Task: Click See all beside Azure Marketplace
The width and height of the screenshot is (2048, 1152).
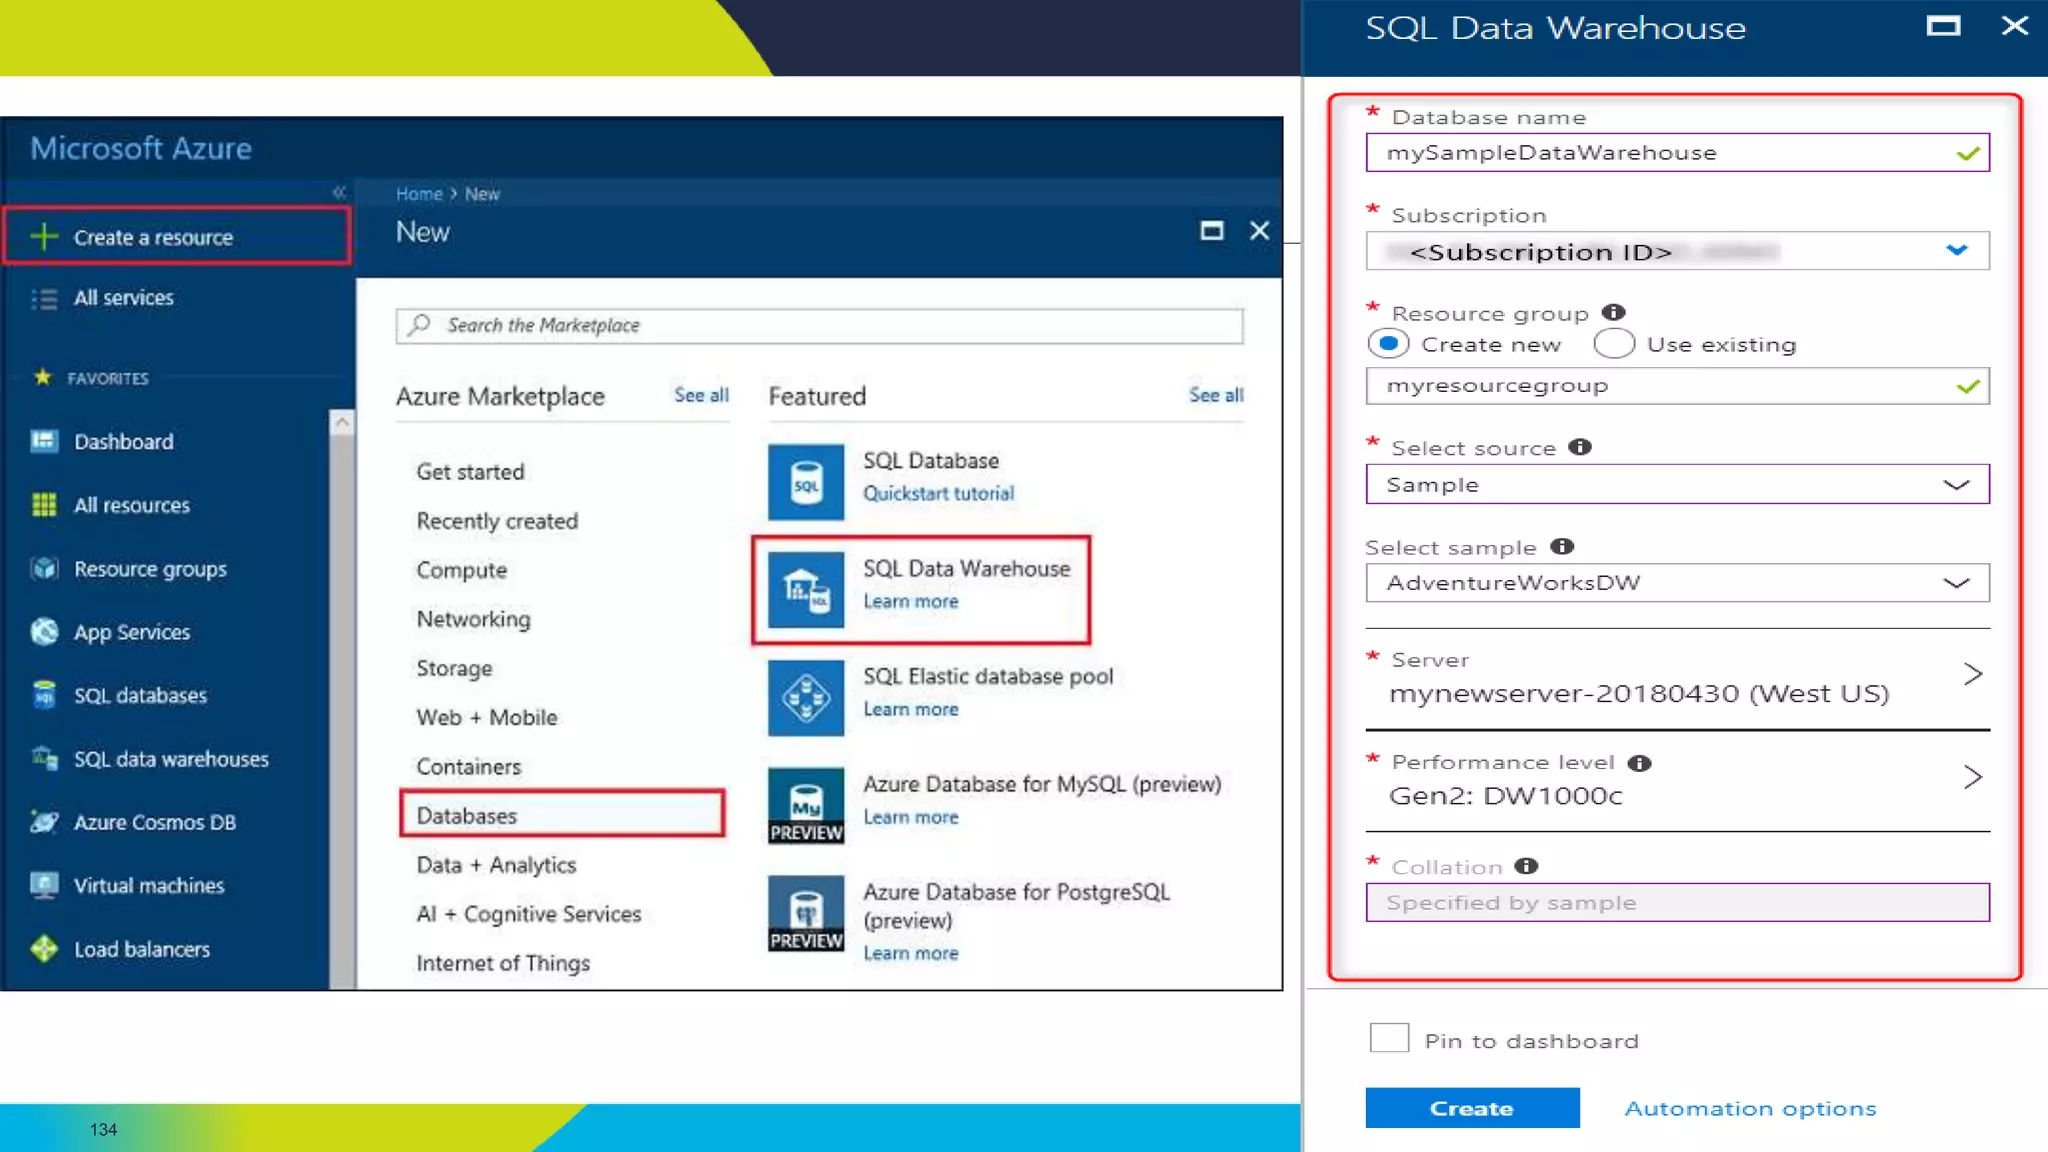Action: pyautogui.click(x=701, y=395)
